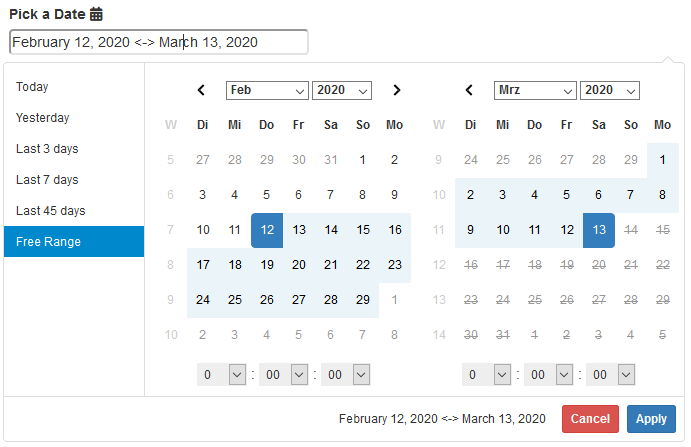691x447 pixels.
Task: Go to previous month on right calendar
Action: tap(469, 90)
